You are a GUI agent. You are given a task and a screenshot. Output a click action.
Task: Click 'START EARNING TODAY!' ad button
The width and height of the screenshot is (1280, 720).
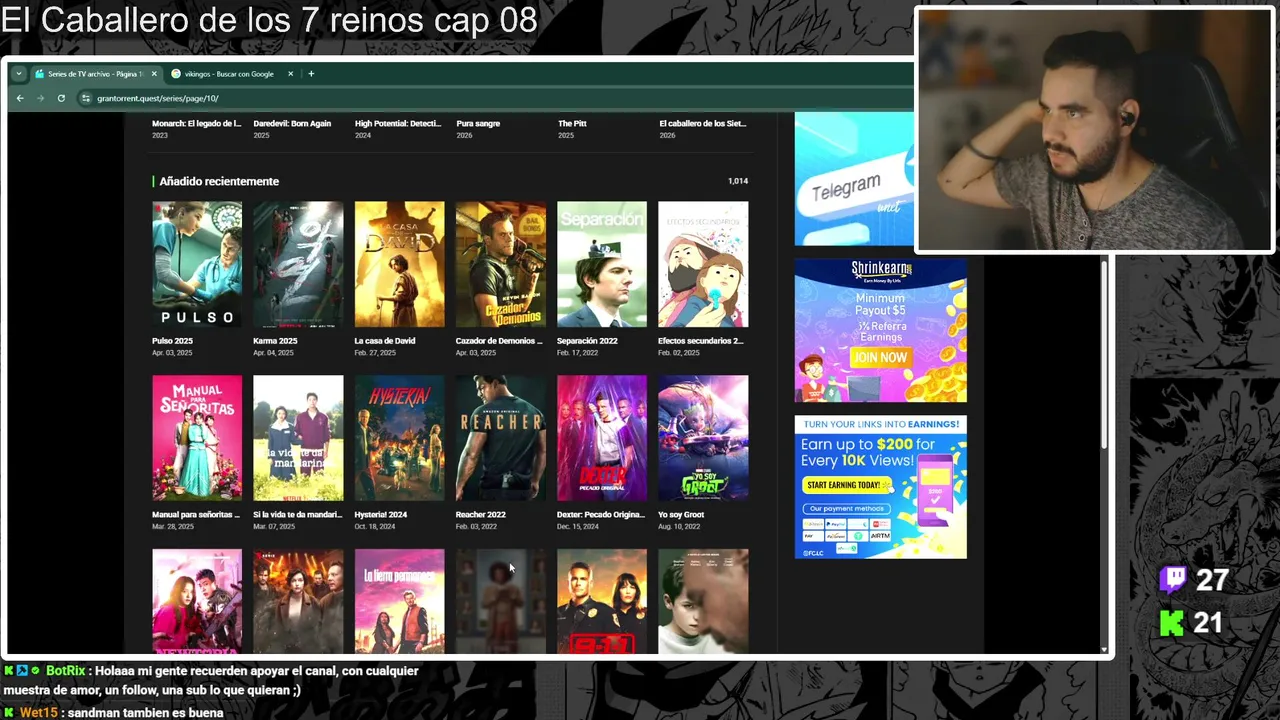point(848,485)
